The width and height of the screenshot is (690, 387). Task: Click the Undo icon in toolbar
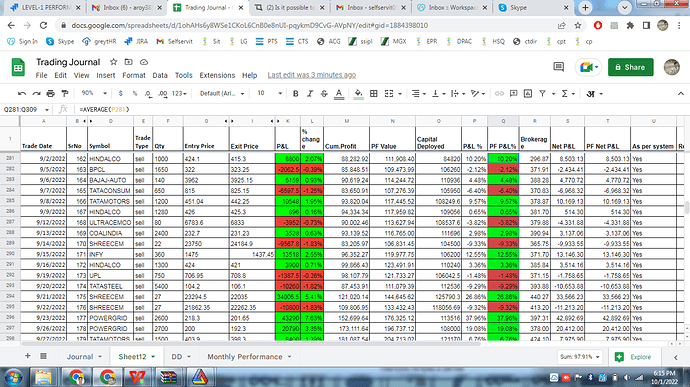pos(22,93)
